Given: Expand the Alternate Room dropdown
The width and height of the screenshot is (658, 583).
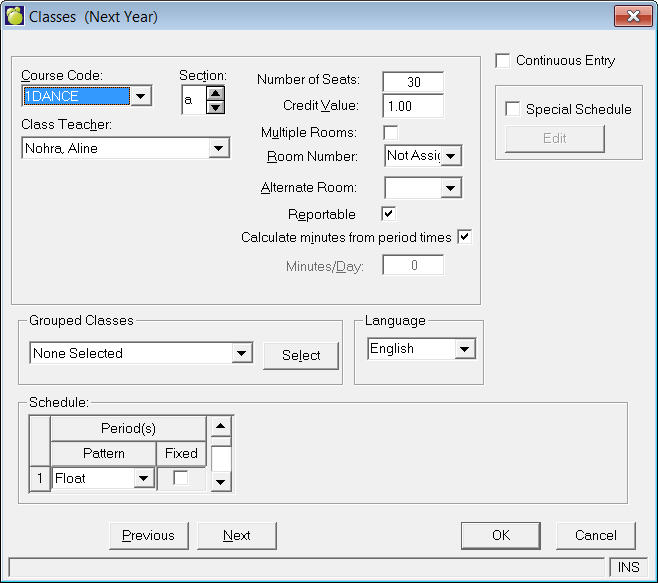Looking at the screenshot, I should [451, 187].
